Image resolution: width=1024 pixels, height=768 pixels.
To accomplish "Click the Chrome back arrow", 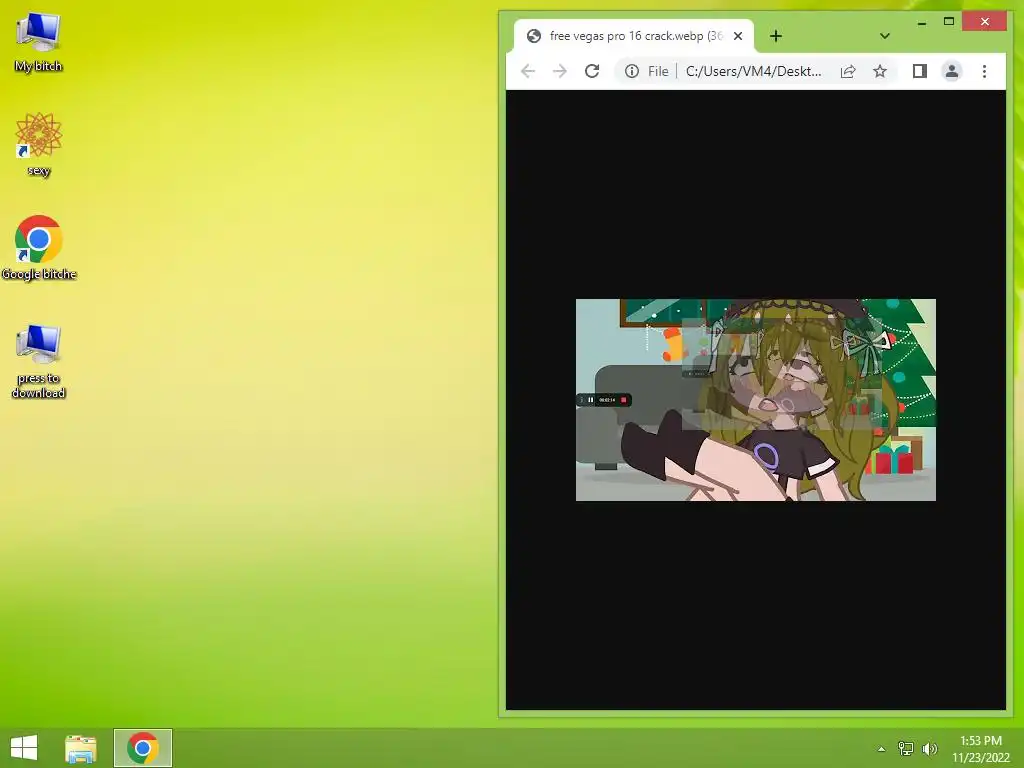I will click(x=528, y=71).
